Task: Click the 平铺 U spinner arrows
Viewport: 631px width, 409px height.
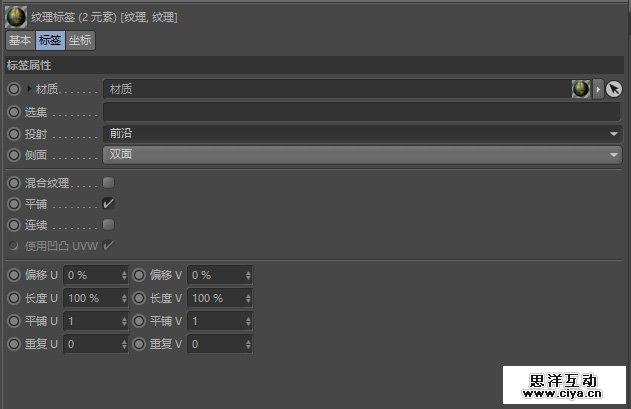Action: pyautogui.click(x=124, y=321)
